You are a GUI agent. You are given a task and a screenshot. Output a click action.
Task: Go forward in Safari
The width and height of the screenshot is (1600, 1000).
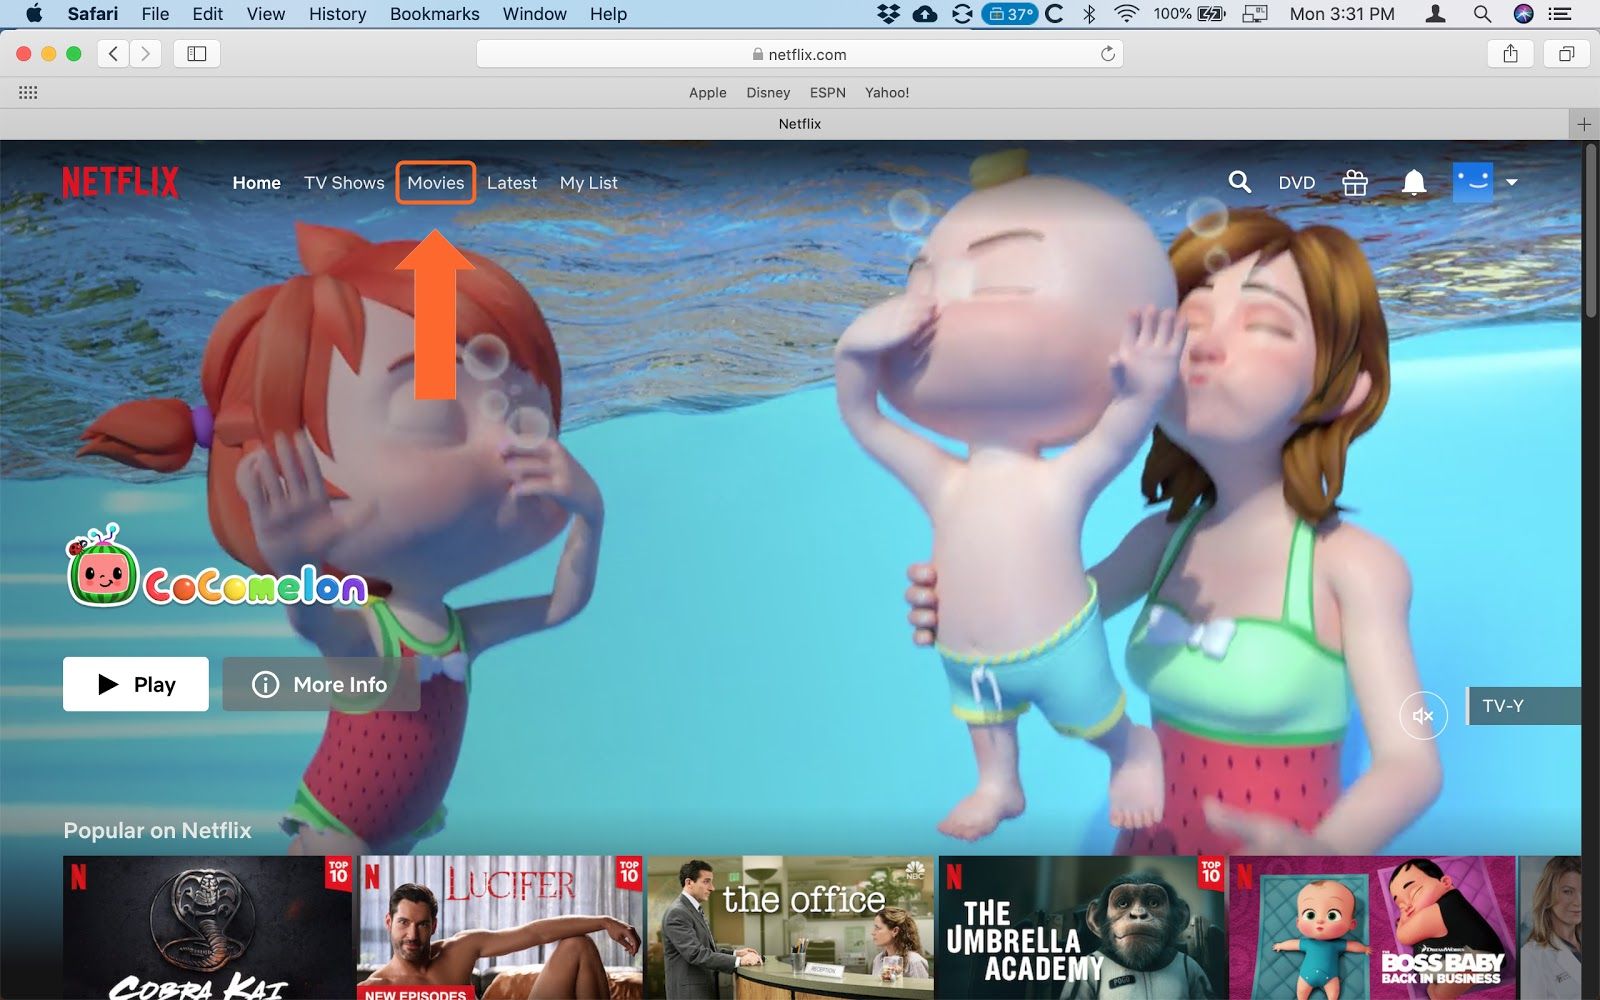pyautogui.click(x=146, y=54)
